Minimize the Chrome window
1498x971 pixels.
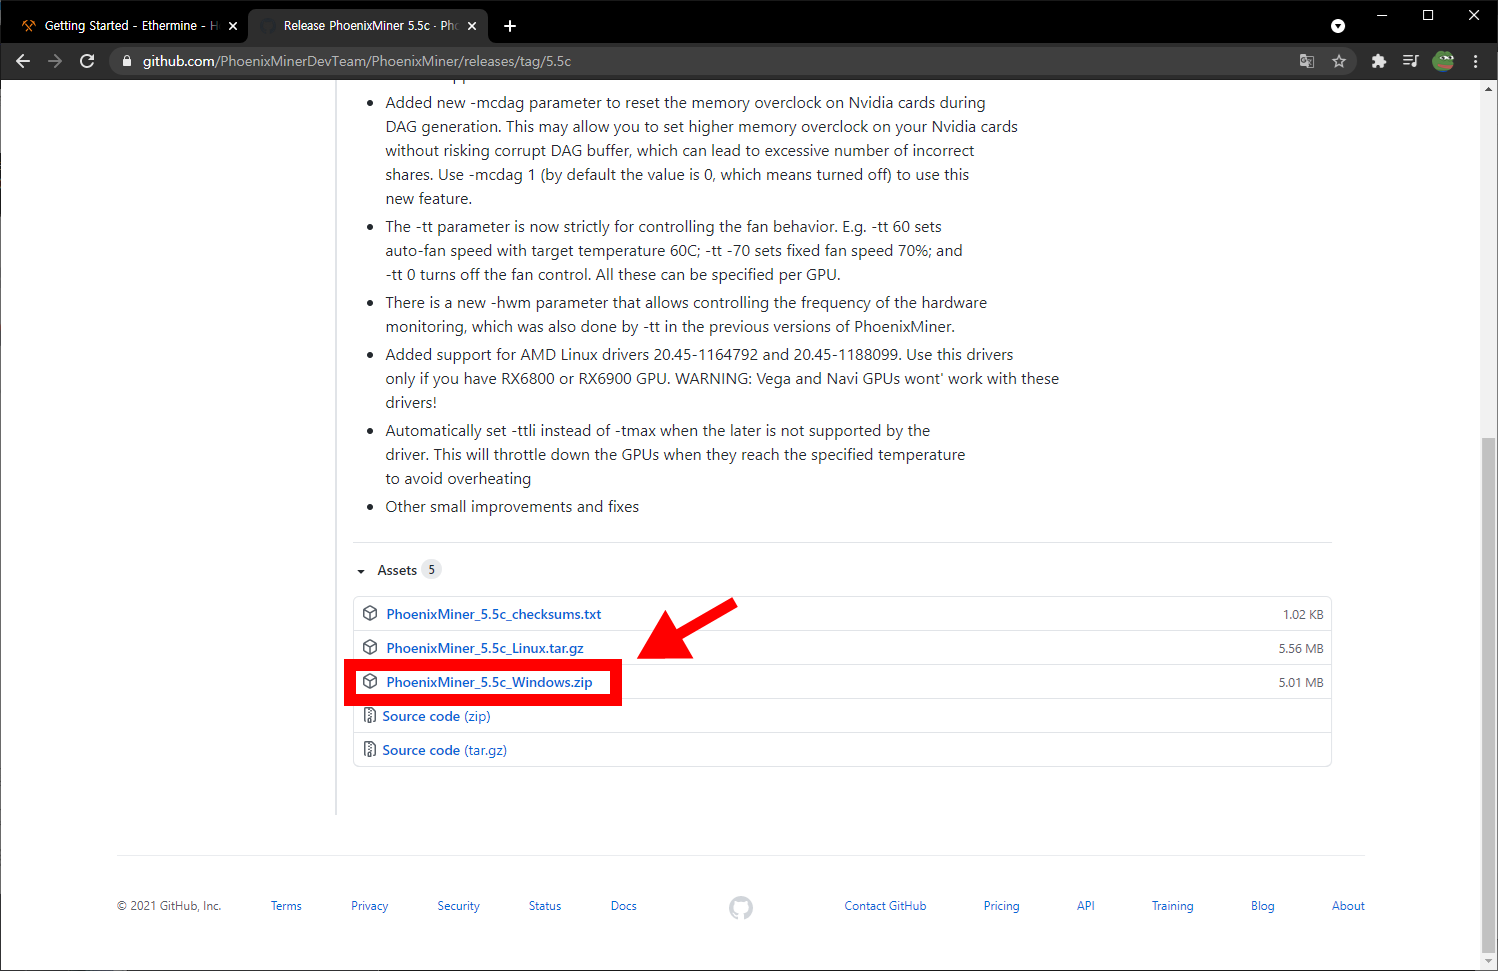pyautogui.click(x=1382, y=15)
